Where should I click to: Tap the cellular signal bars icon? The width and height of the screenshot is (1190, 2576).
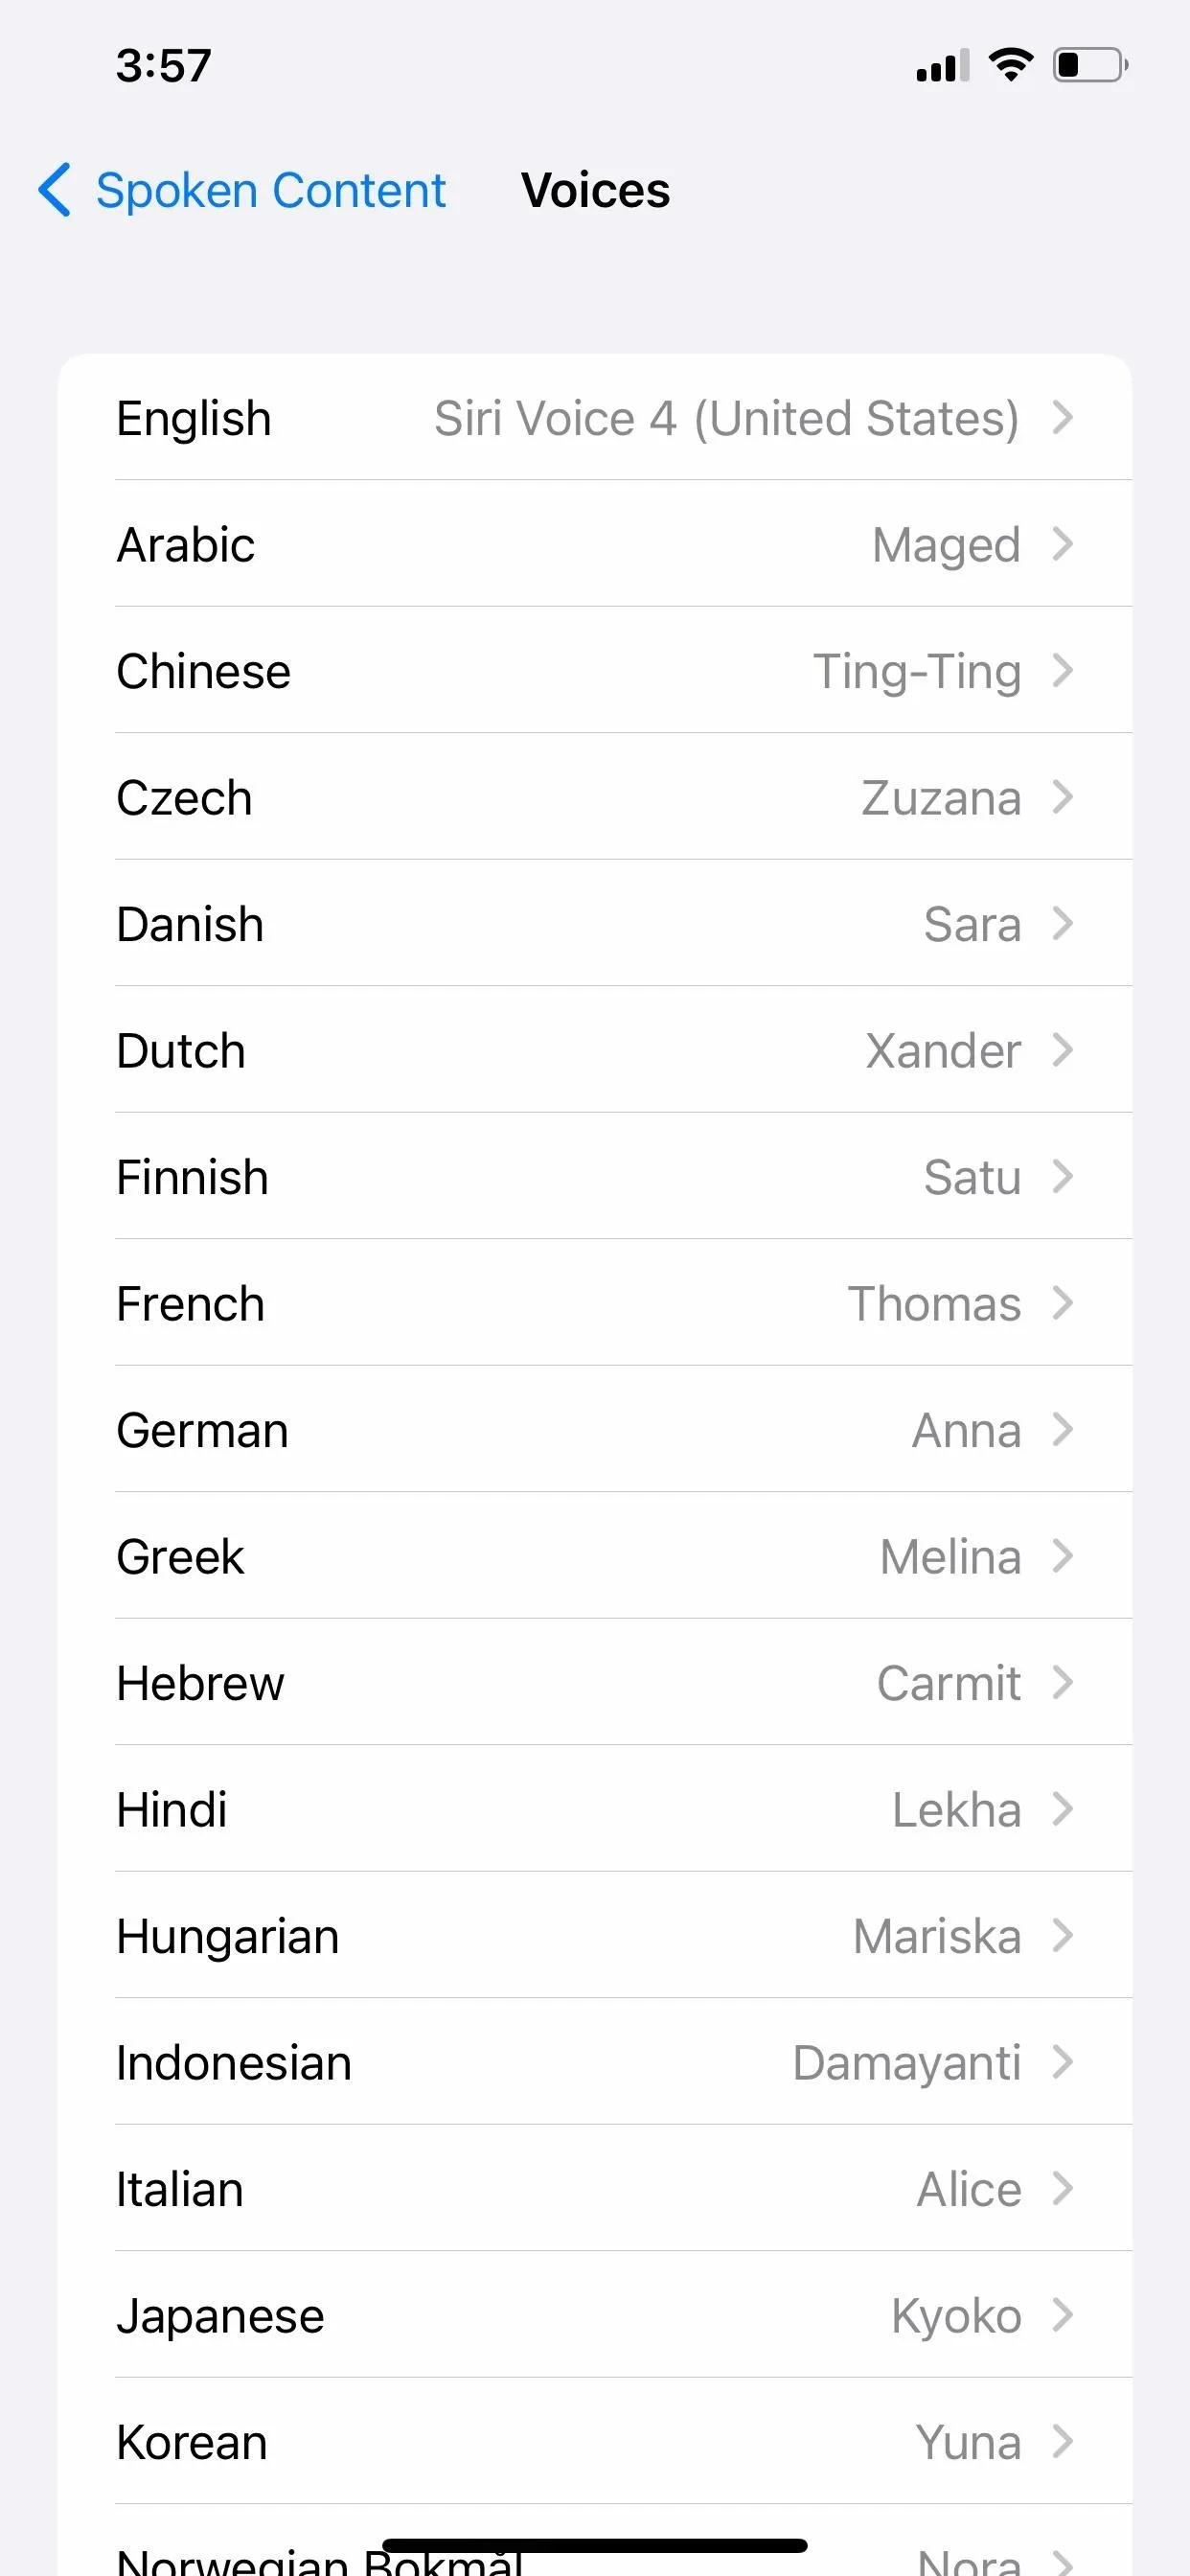[x=942, y=65]
